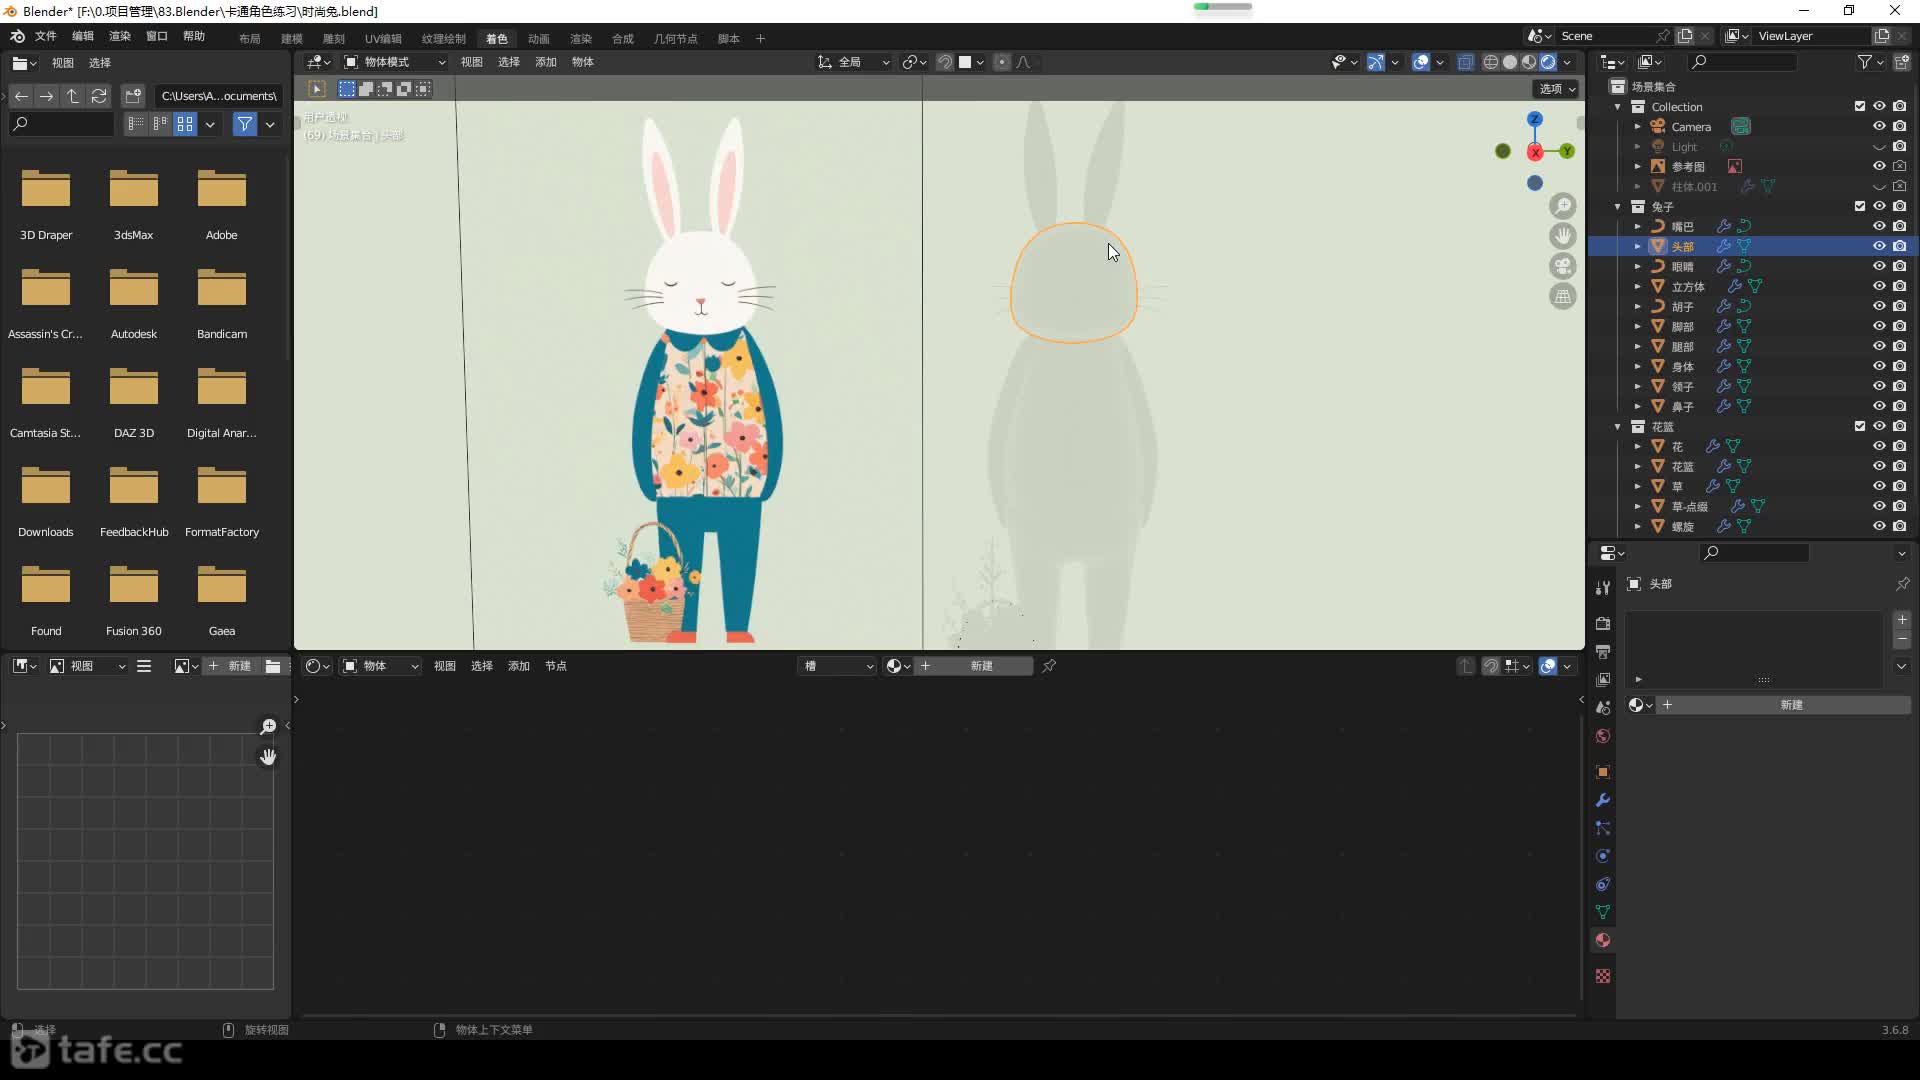
Task: Hide the 头部 object in viewport
Action: point(1879,246)
